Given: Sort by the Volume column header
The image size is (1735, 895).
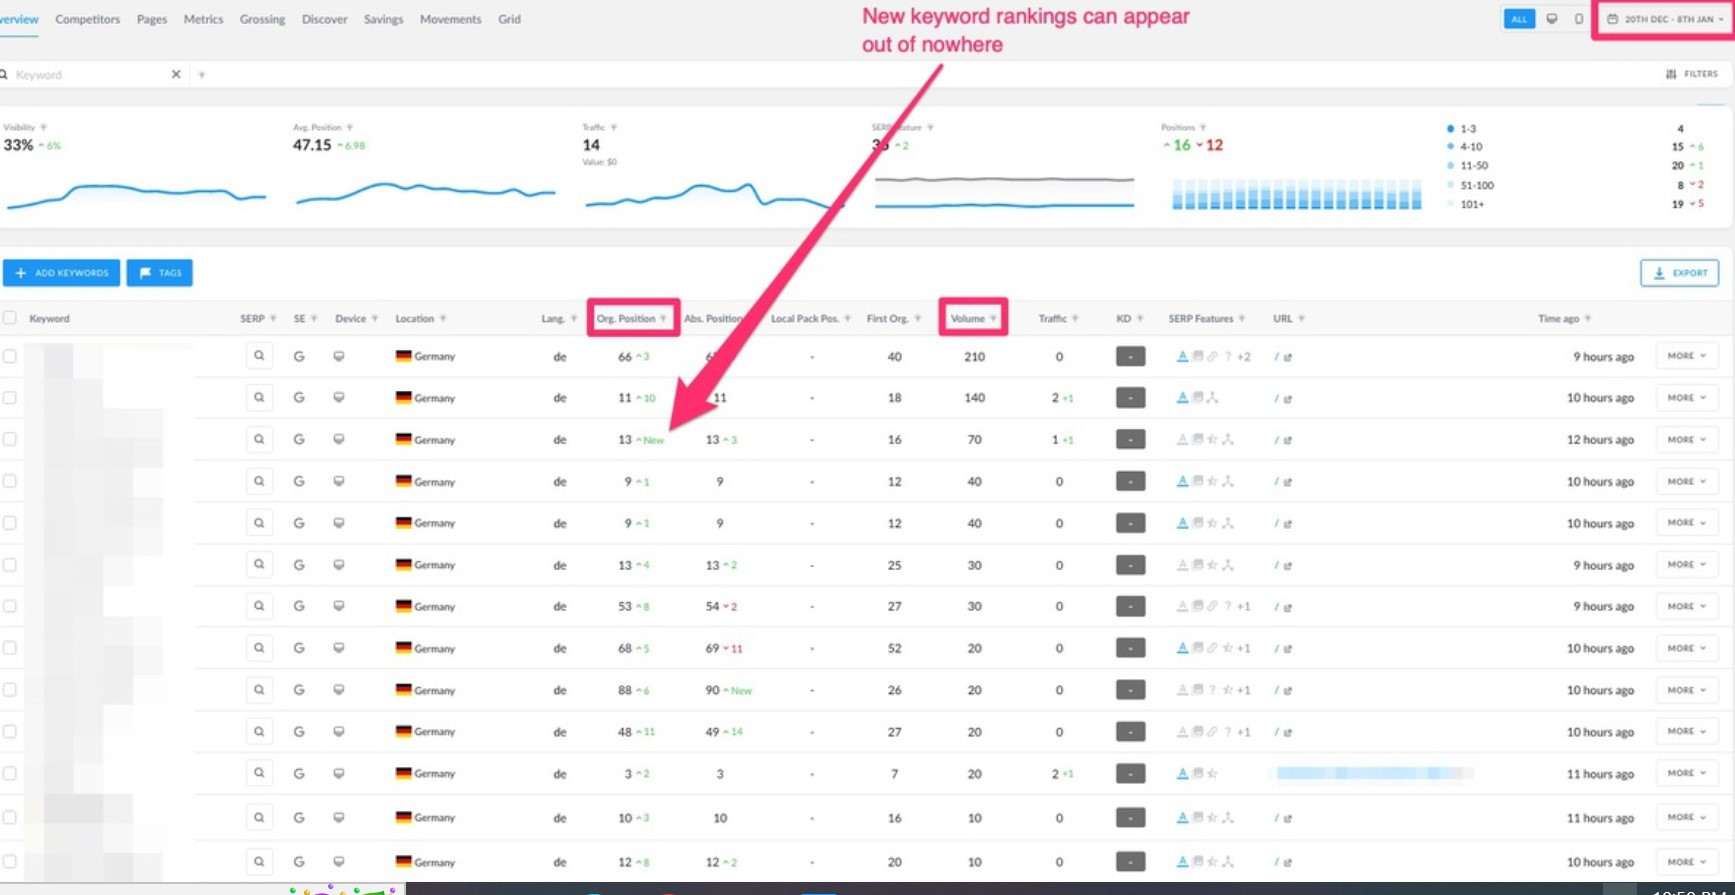Looking at the screenshot, I should [x=968, y=318].
